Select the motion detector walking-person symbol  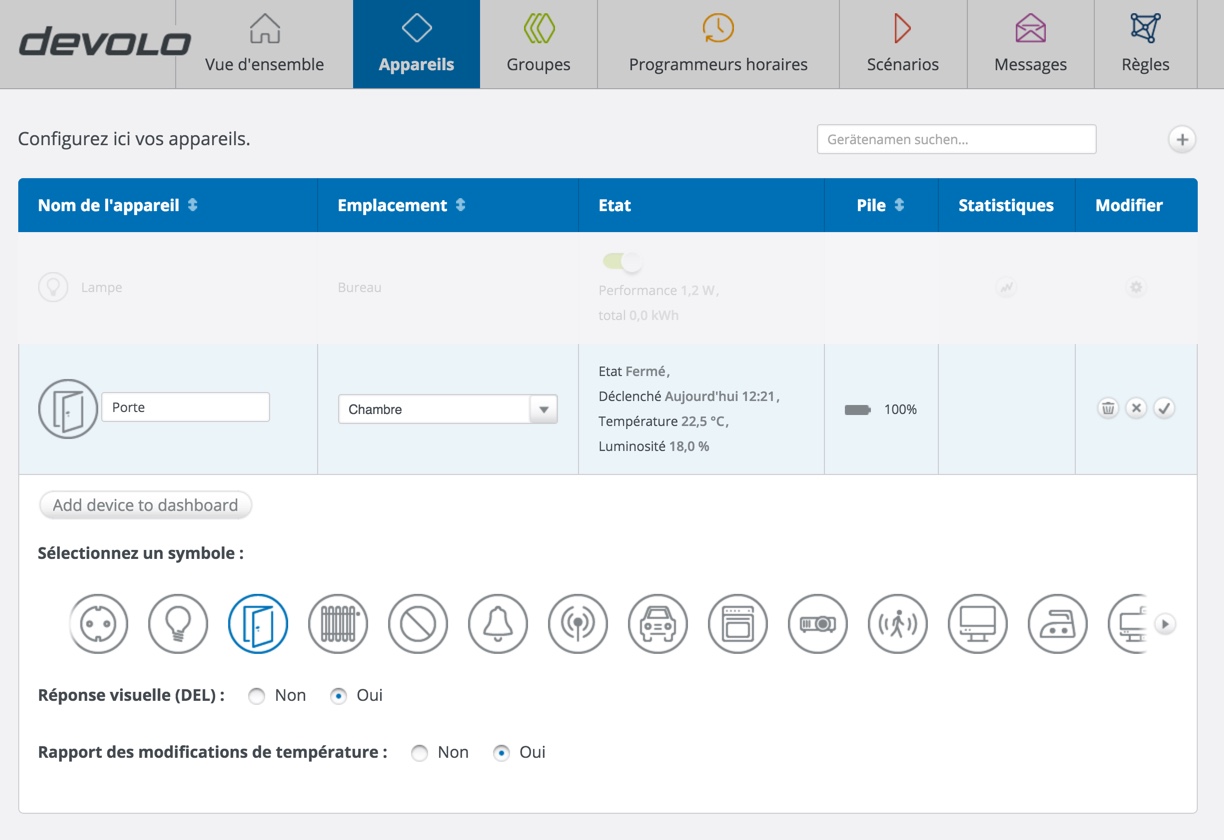898,624
